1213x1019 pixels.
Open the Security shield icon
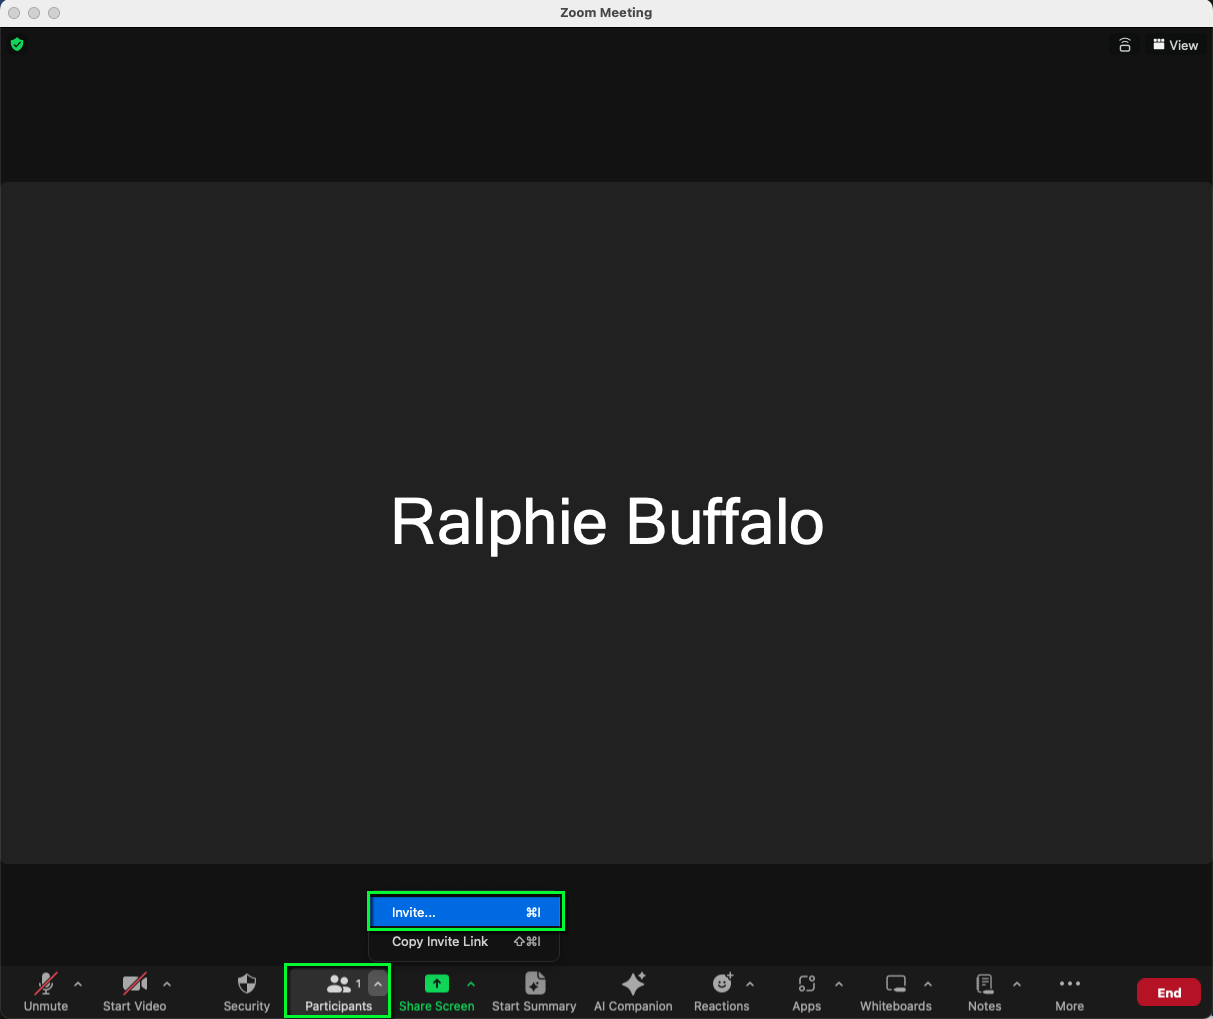coord(247,984)
